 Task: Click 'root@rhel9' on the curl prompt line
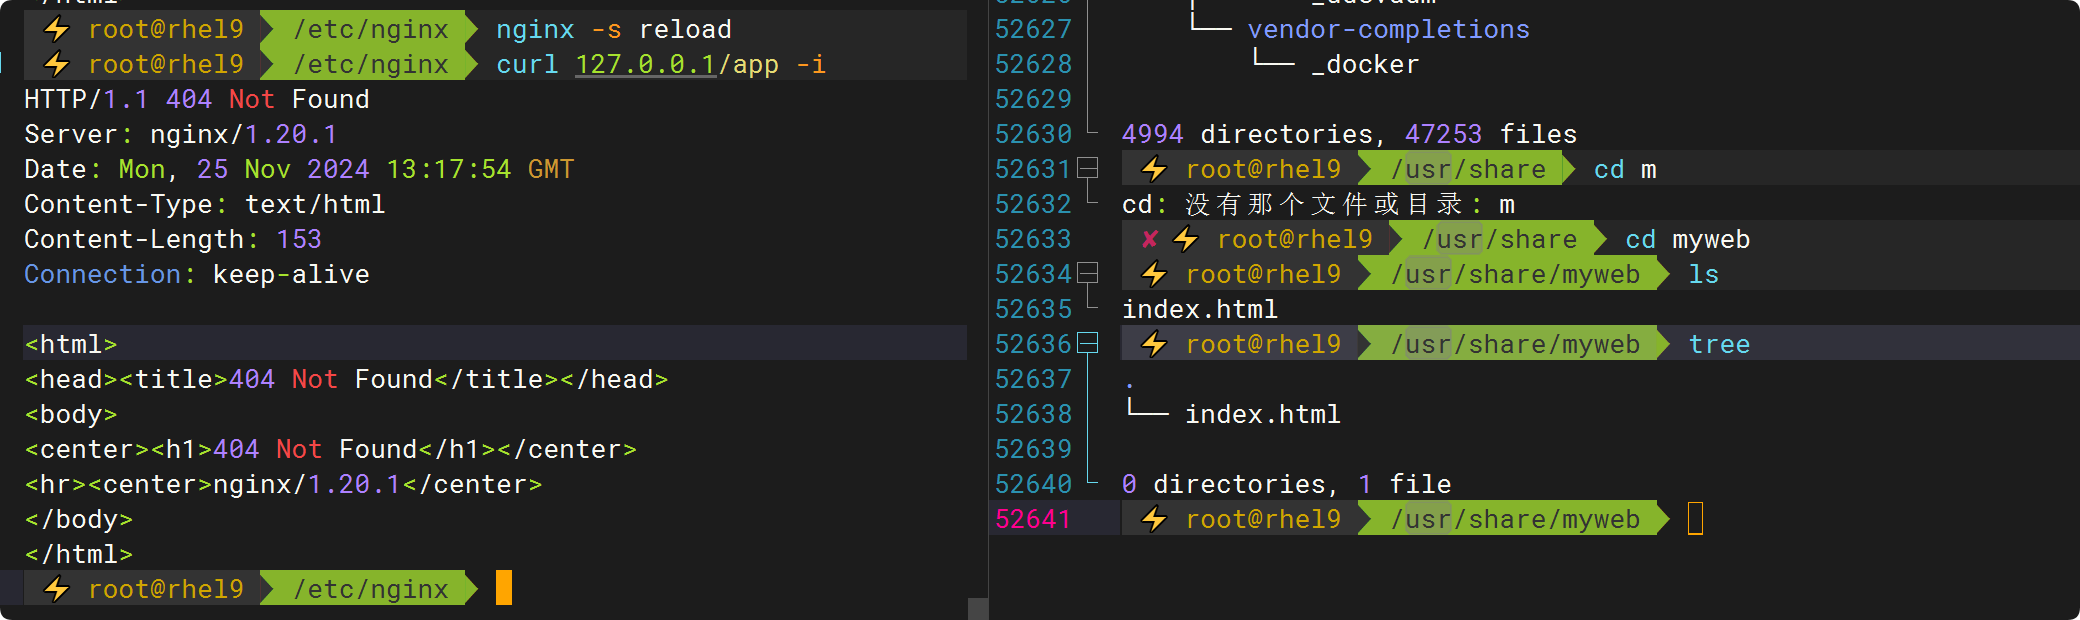(x=166, y=64)
